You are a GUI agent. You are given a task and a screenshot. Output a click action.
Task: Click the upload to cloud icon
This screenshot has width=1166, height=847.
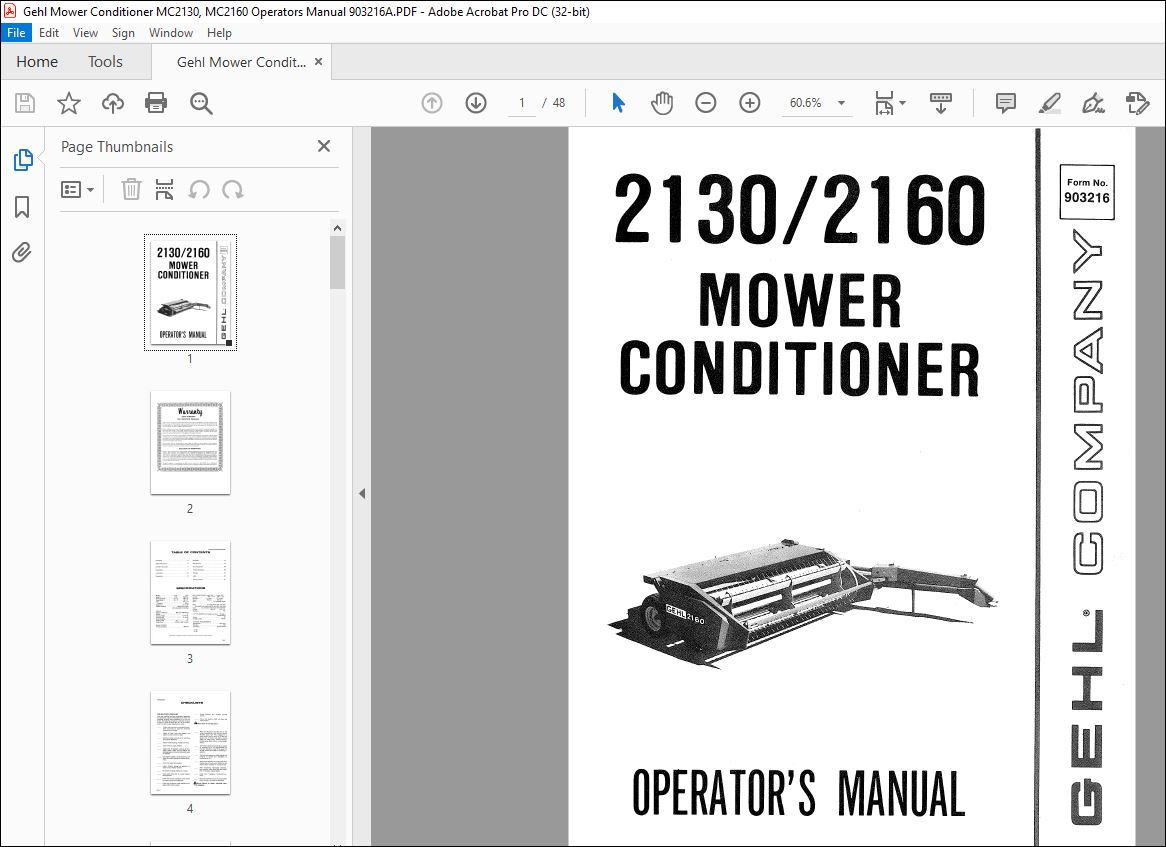112,103
